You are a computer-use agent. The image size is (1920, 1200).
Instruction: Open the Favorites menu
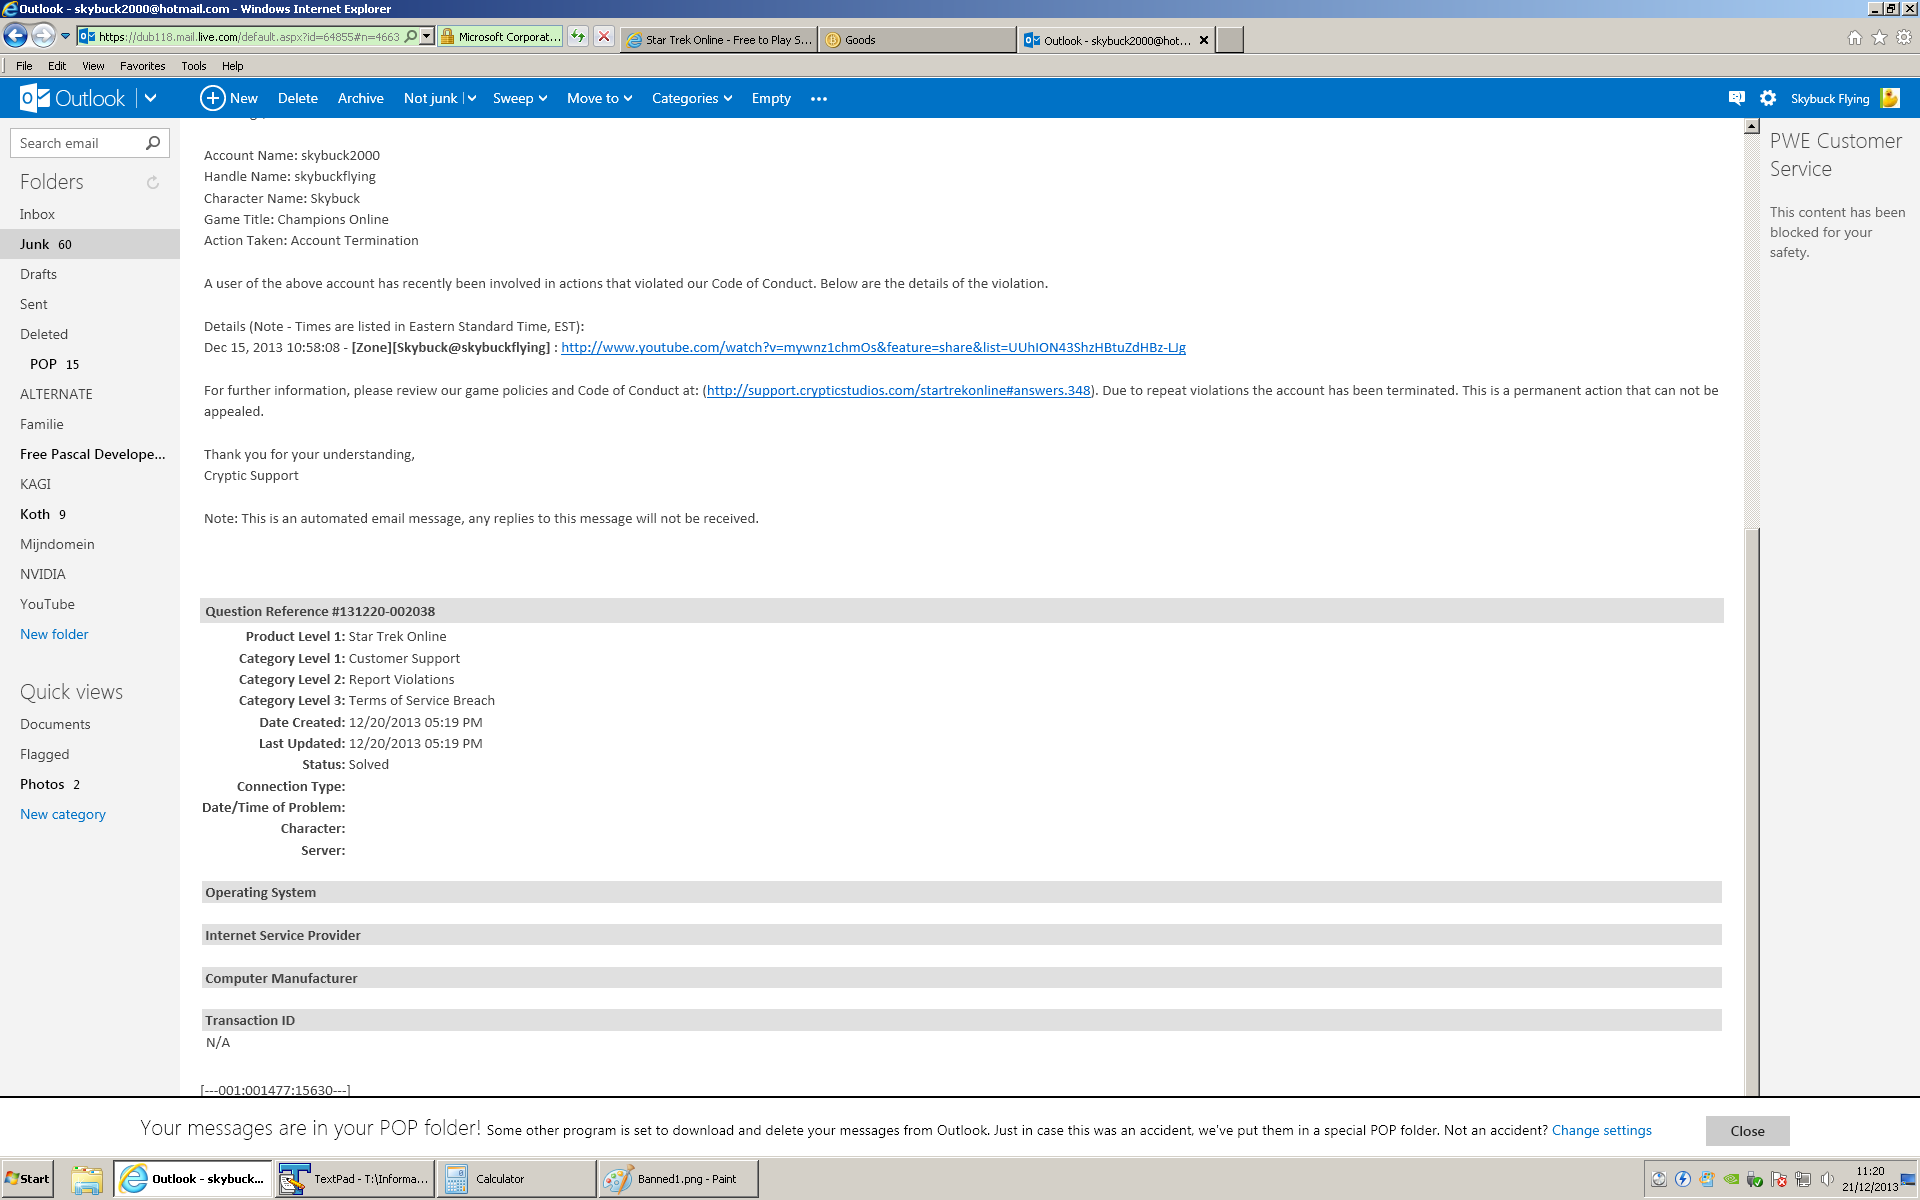pos(142,66)
